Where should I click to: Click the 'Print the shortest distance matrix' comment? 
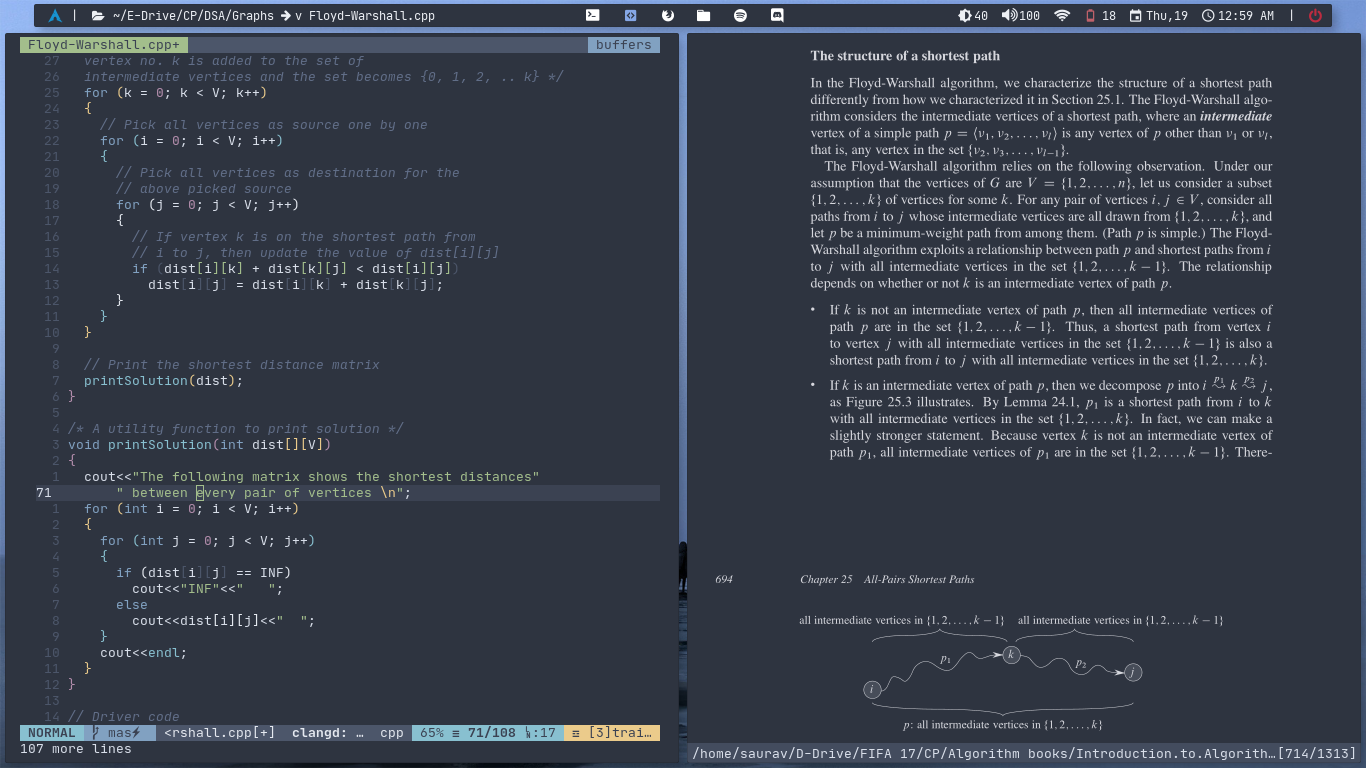click(231, 365)
